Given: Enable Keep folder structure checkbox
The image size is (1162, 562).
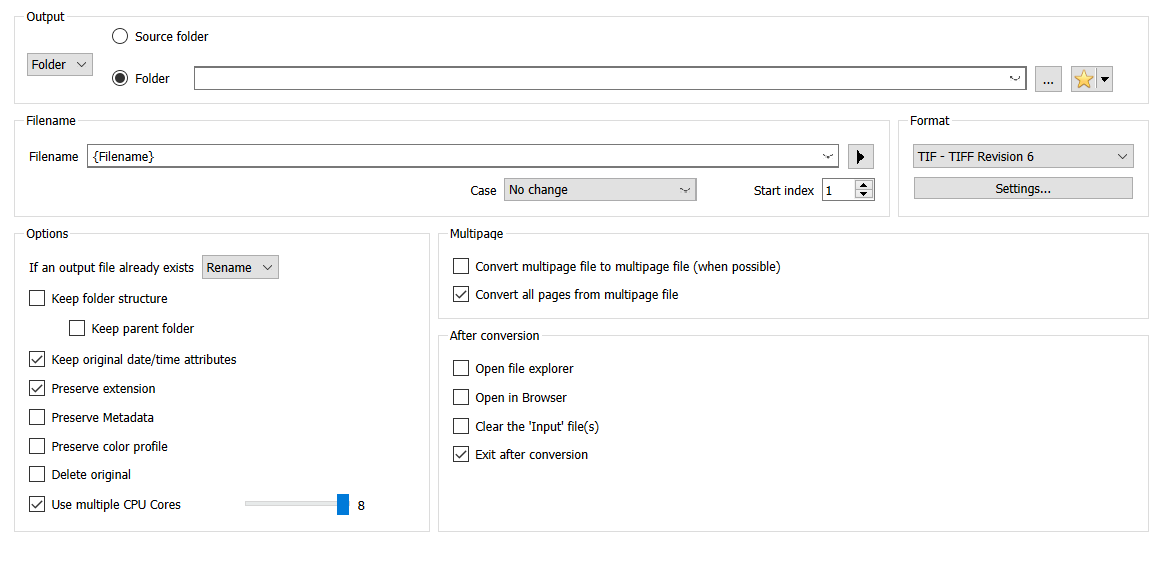Looking at the screenshot, I should (37, 298).
